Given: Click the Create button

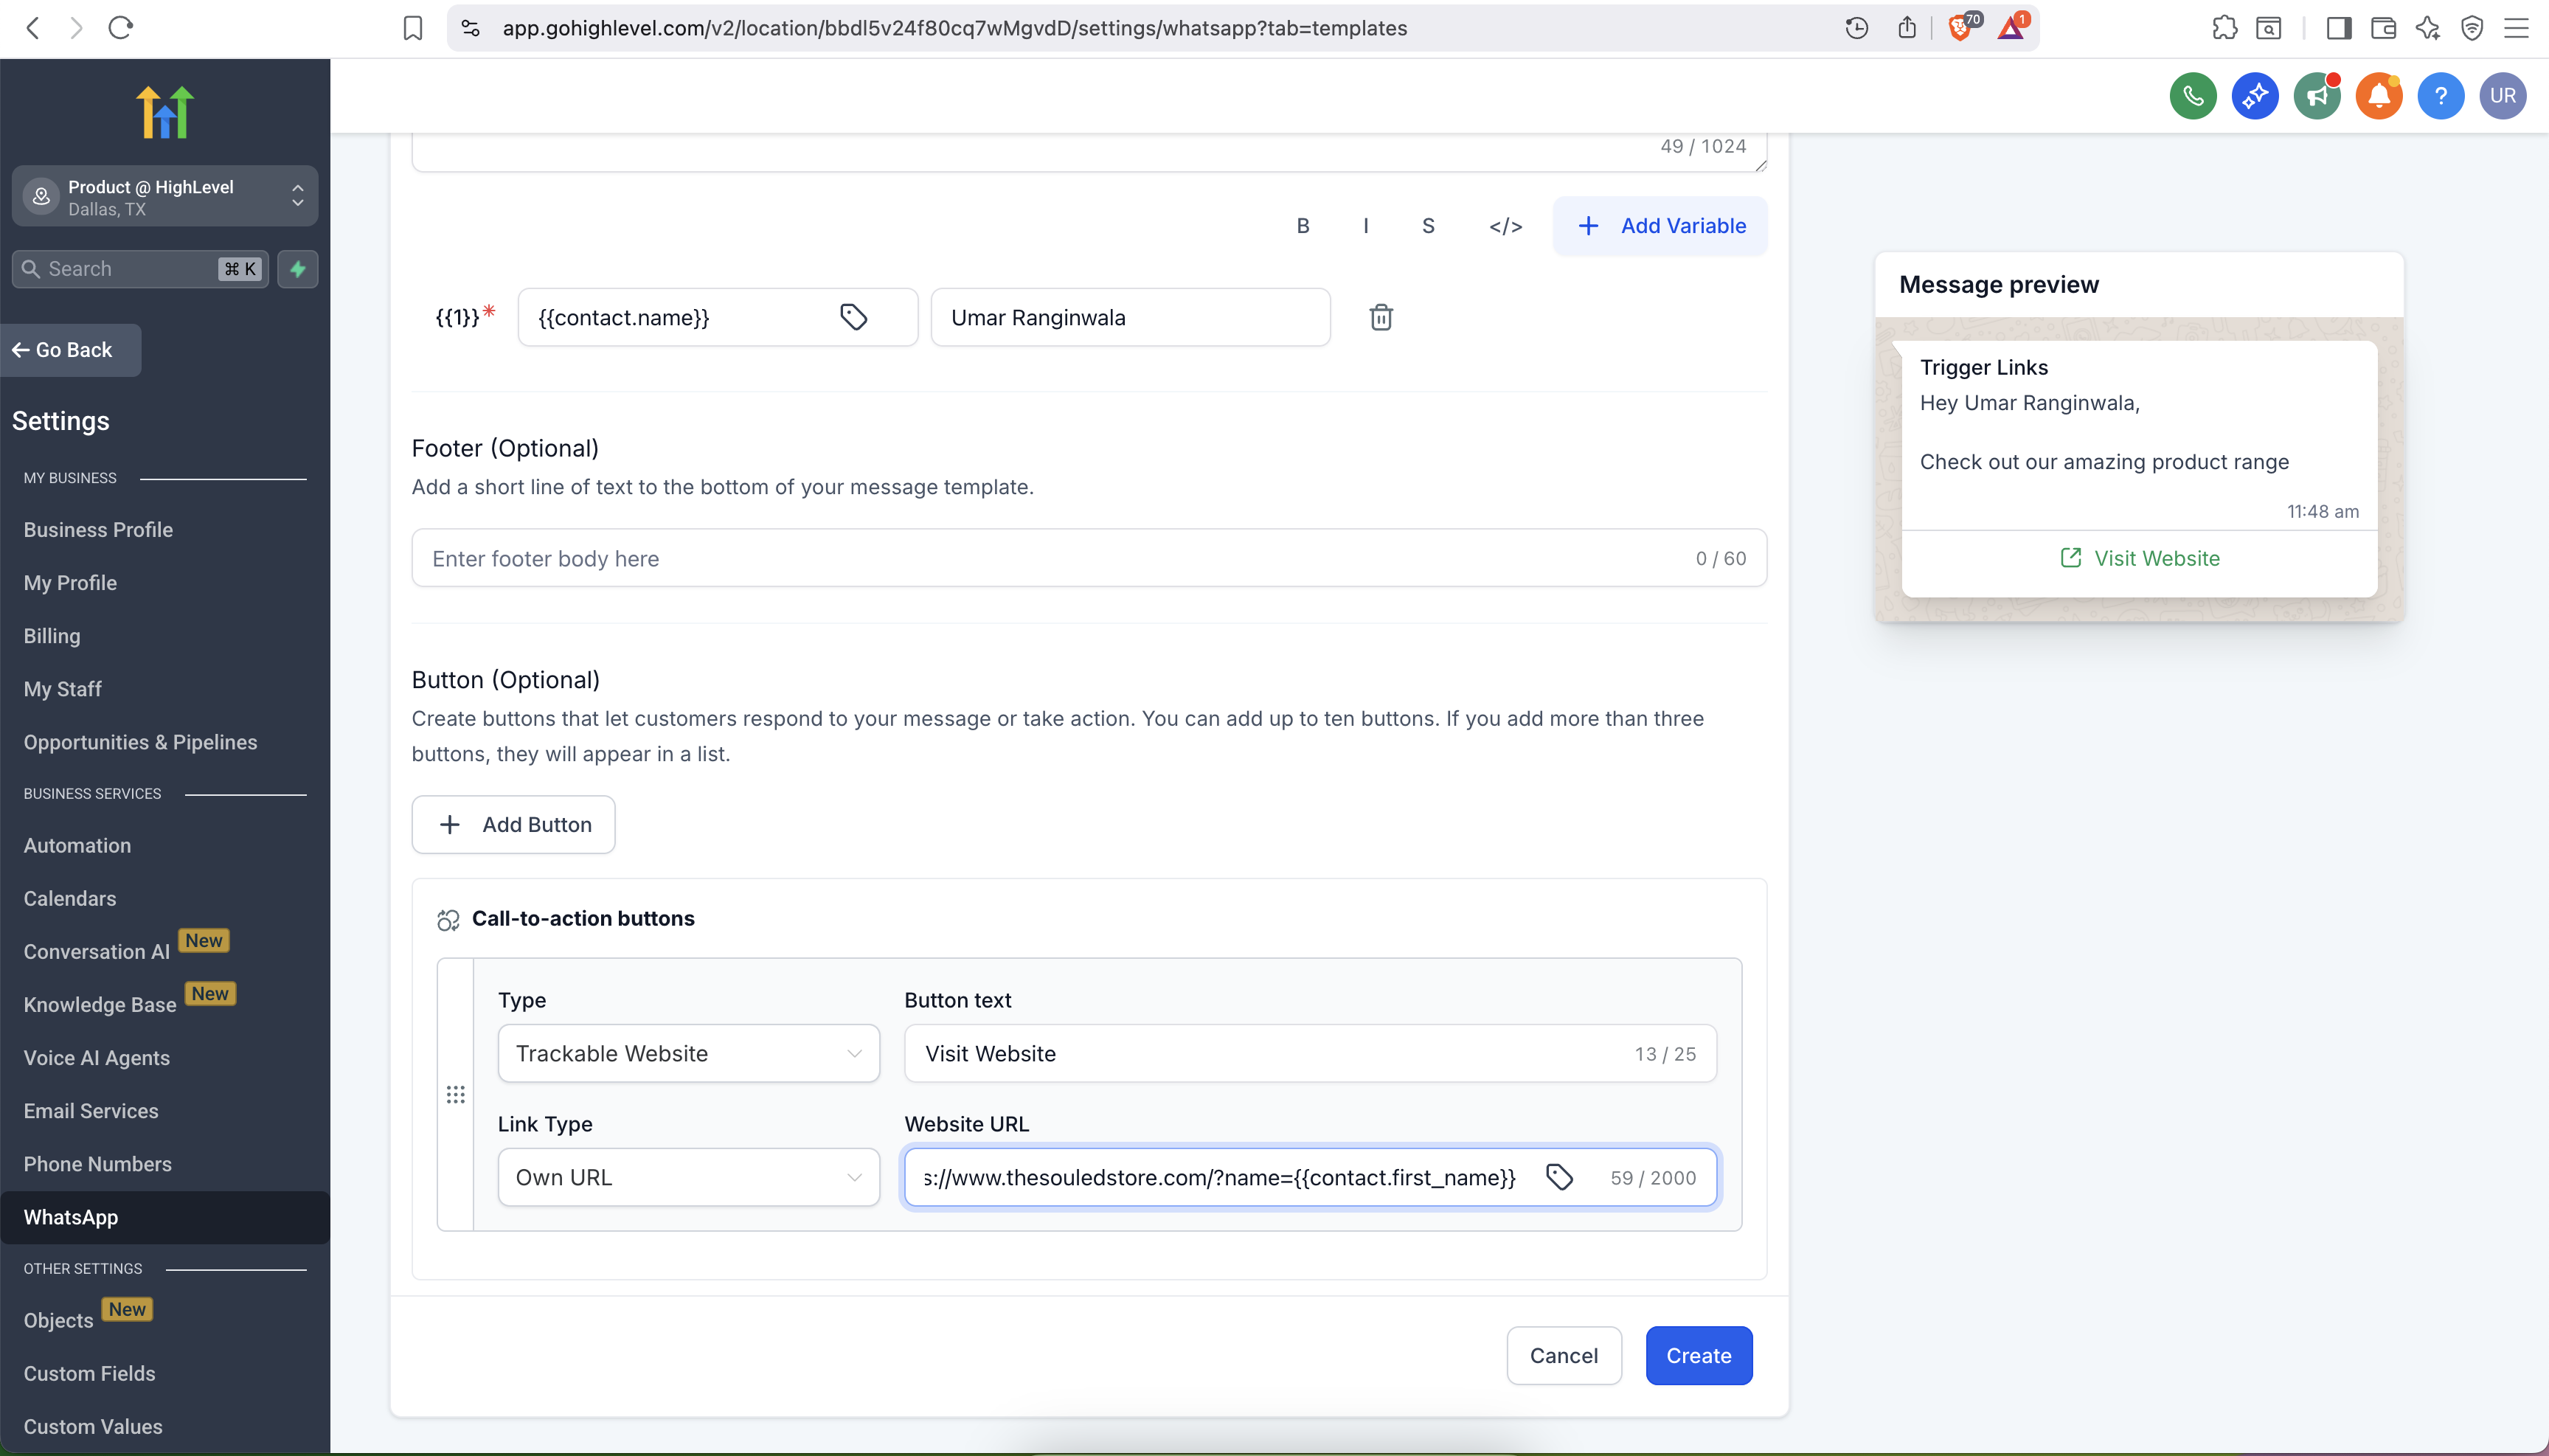Looking at the screenshot, I should (x=1698, y=1355).
